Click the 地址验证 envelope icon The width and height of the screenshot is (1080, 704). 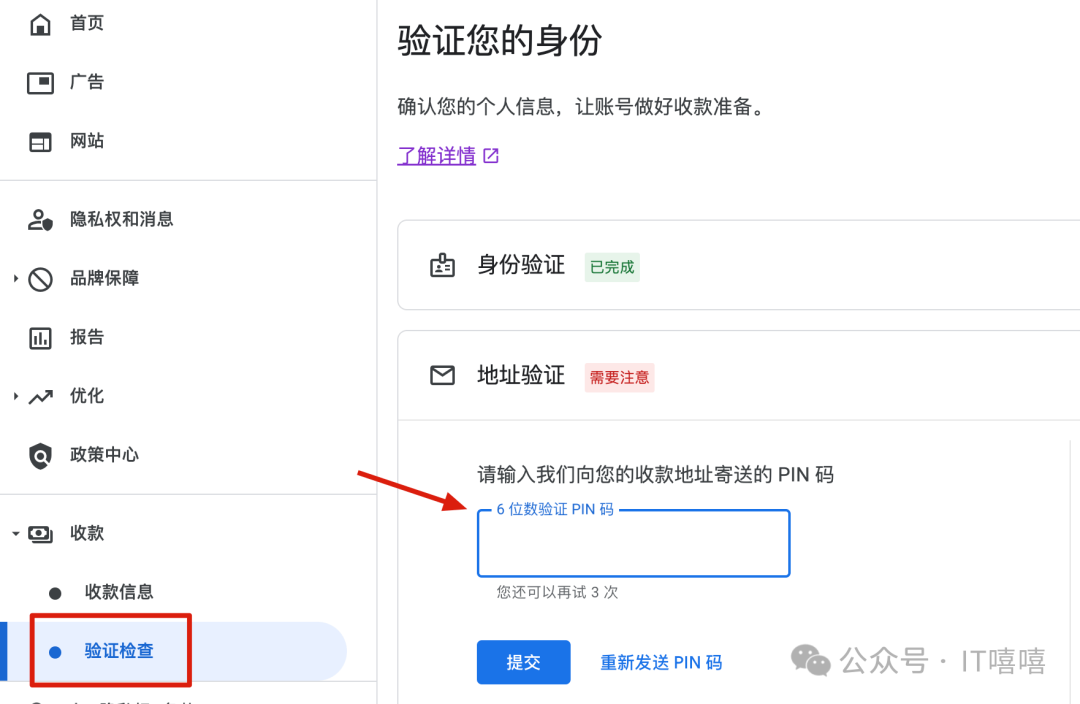443,375
